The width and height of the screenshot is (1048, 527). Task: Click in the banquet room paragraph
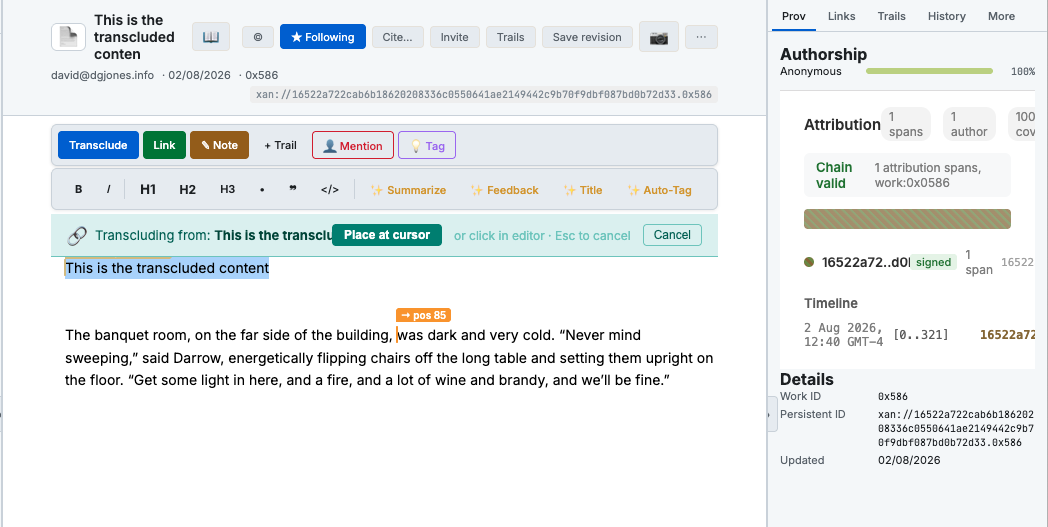[x=389, y=358]
